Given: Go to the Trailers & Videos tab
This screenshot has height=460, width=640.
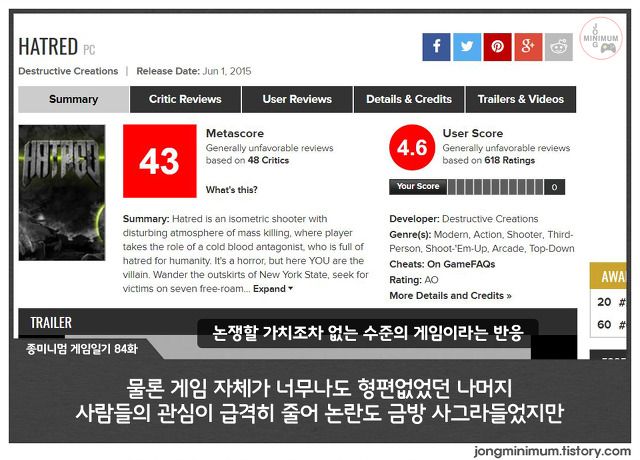Looking at the screenshot, I should [521, 99].
